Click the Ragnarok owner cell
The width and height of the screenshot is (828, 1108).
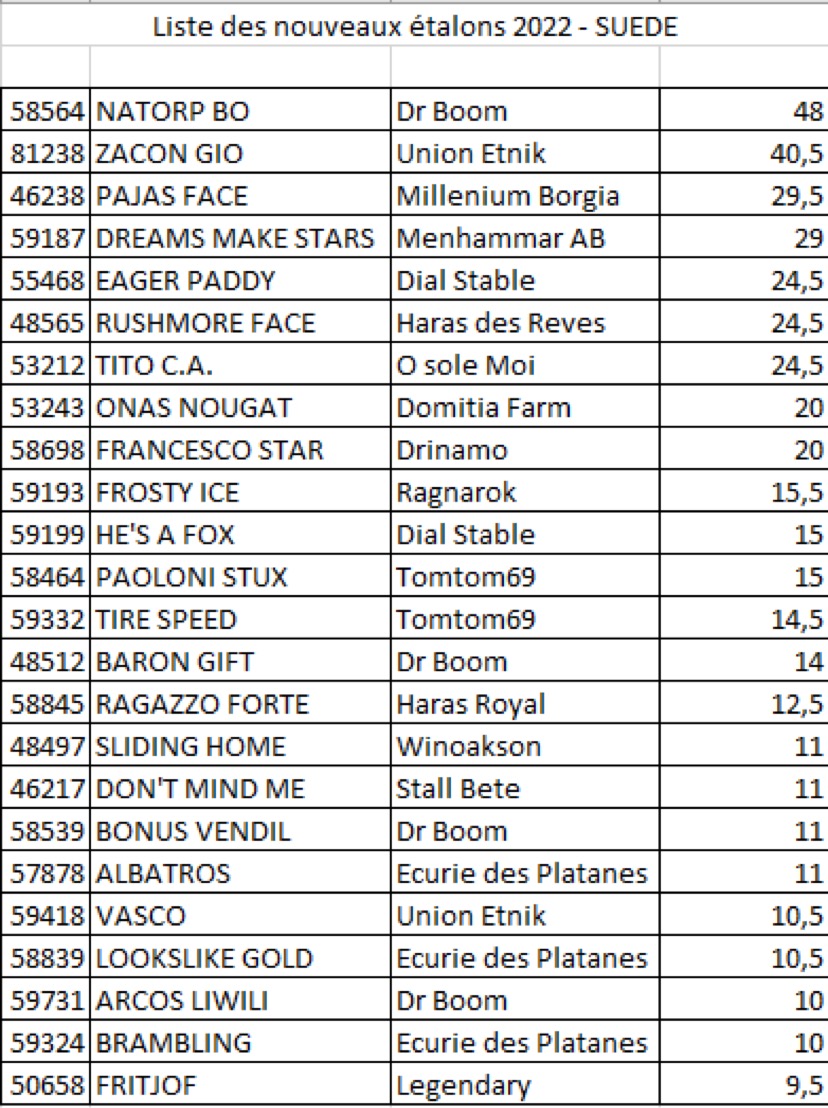tap(525, 492)
